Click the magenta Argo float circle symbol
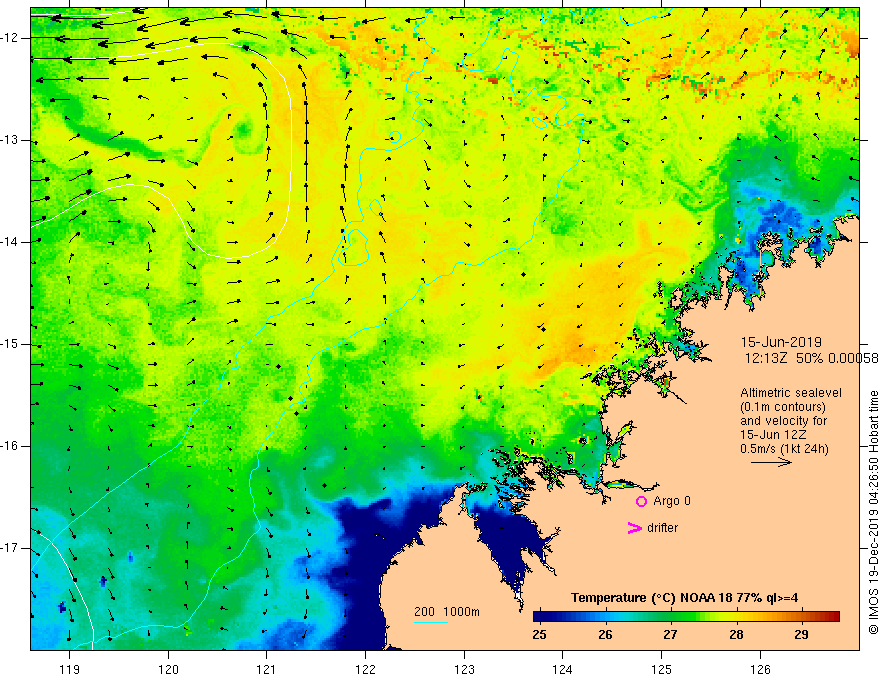Image resolution: width=880 pixels, height=680 pixels. (x=641, y=502)
